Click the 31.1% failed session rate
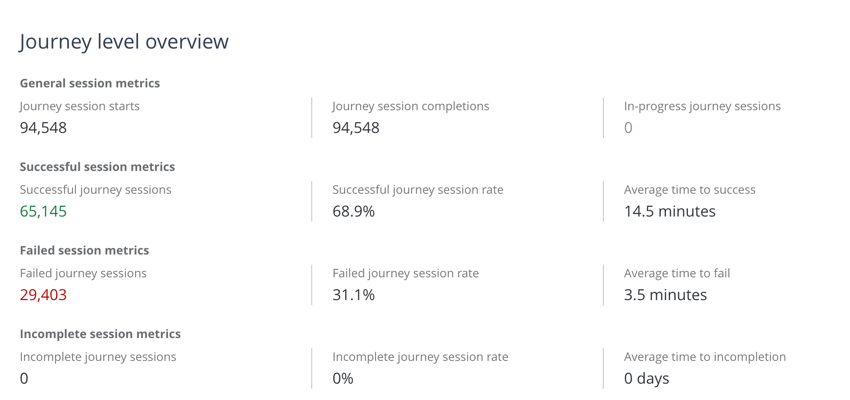Image resolution: width=850 pixels, height=400 pixels. (353, 295)
